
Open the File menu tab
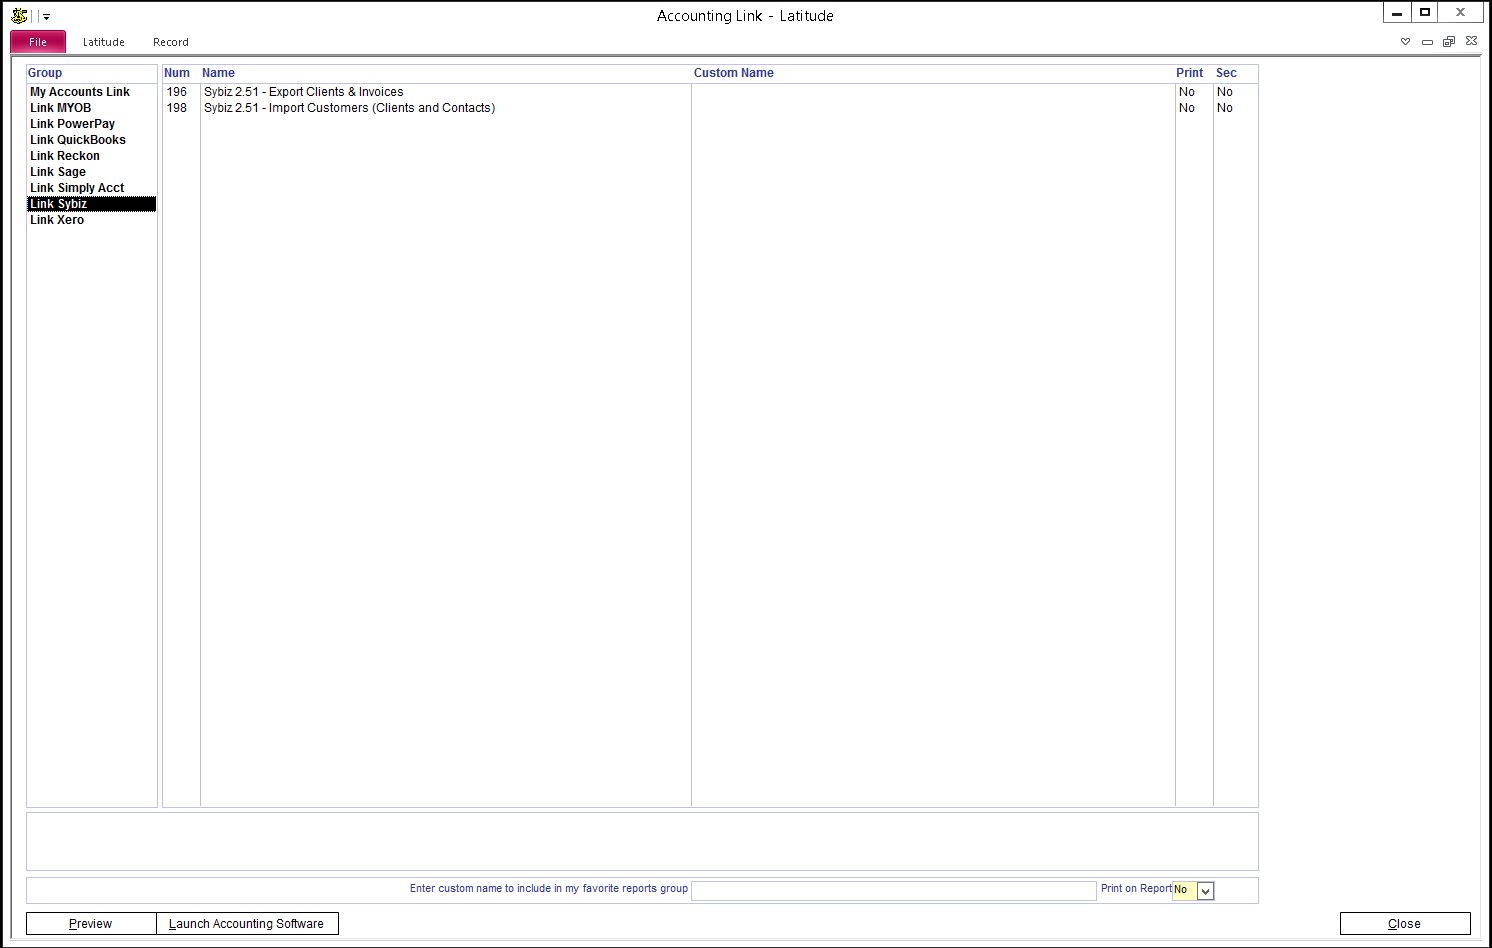[x=38, y=42]
